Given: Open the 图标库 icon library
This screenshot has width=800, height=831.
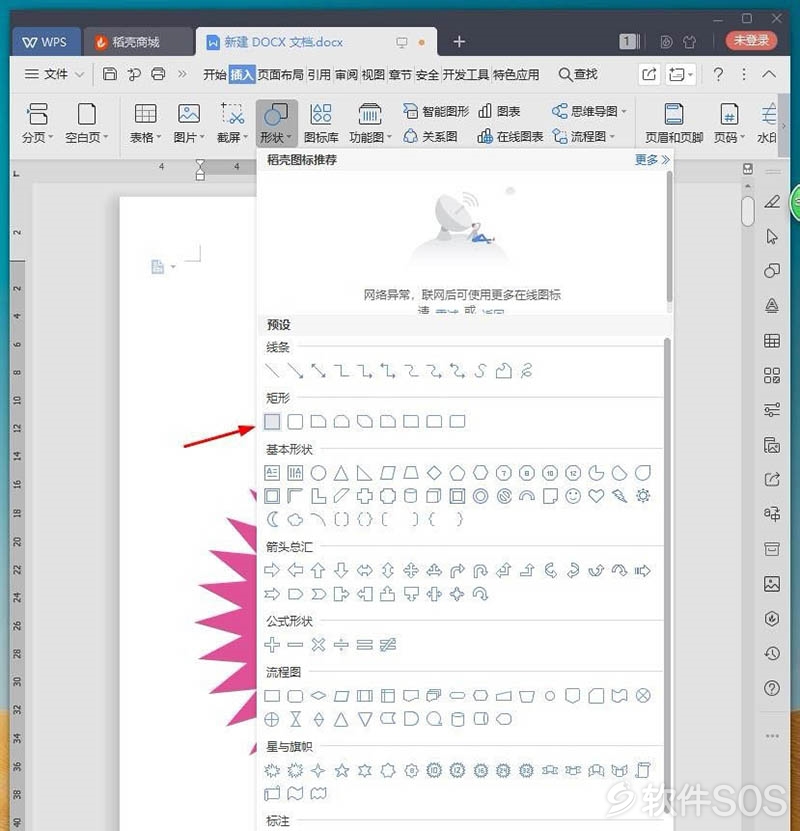Looking at the screenshot, I should [321, 123].
